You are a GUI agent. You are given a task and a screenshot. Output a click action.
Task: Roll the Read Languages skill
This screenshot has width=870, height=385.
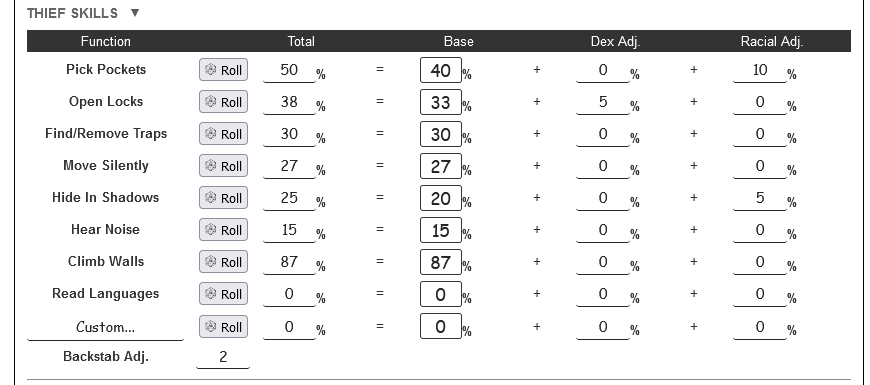[224, 294]
